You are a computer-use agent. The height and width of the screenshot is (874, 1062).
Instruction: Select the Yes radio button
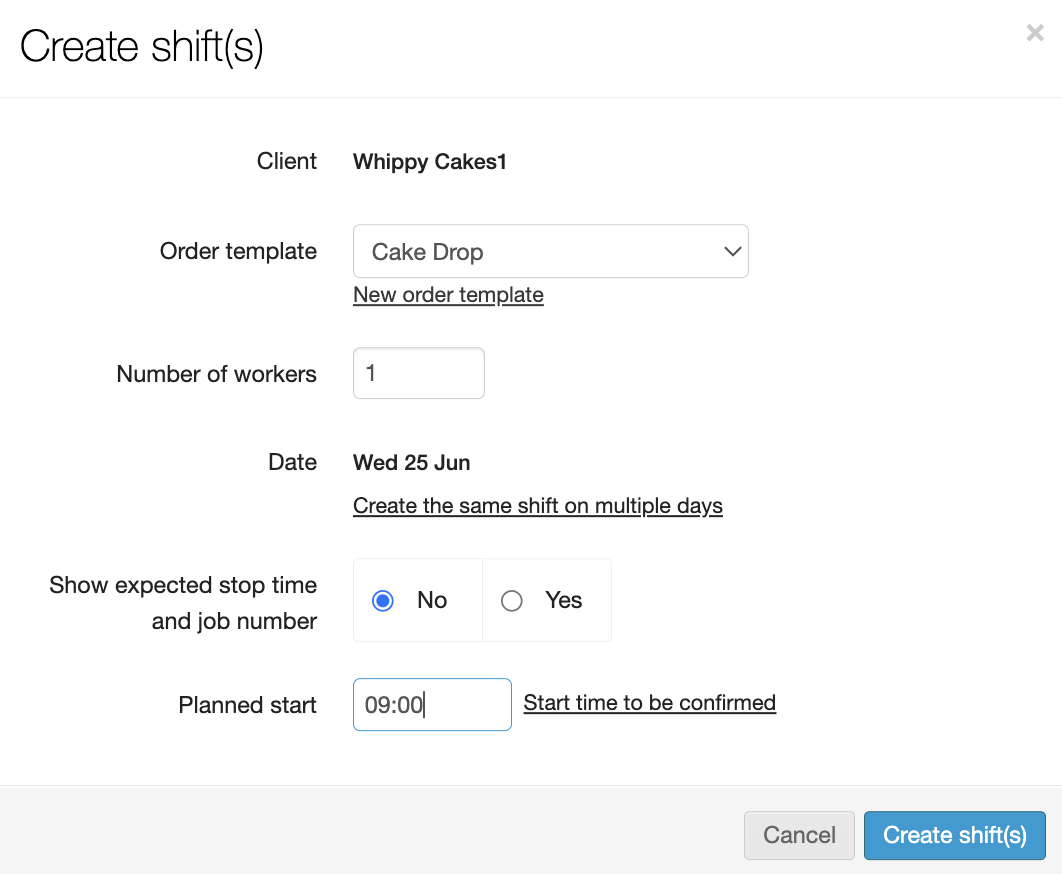click(x=512, y=601)
